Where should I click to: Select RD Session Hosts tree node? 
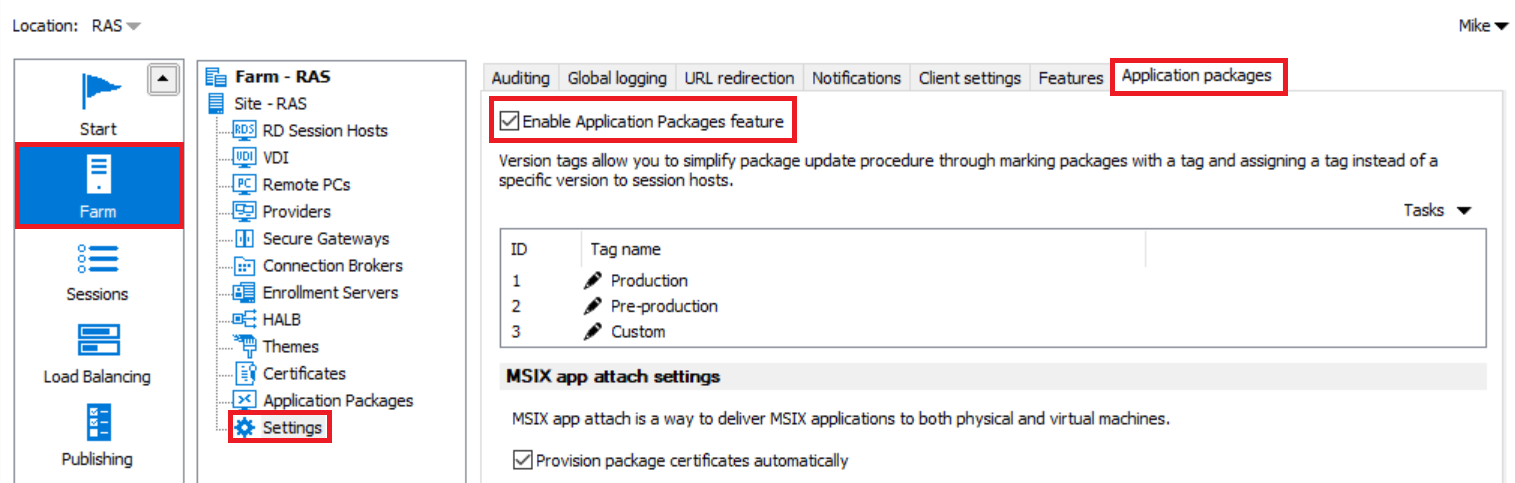pos(324,130)
